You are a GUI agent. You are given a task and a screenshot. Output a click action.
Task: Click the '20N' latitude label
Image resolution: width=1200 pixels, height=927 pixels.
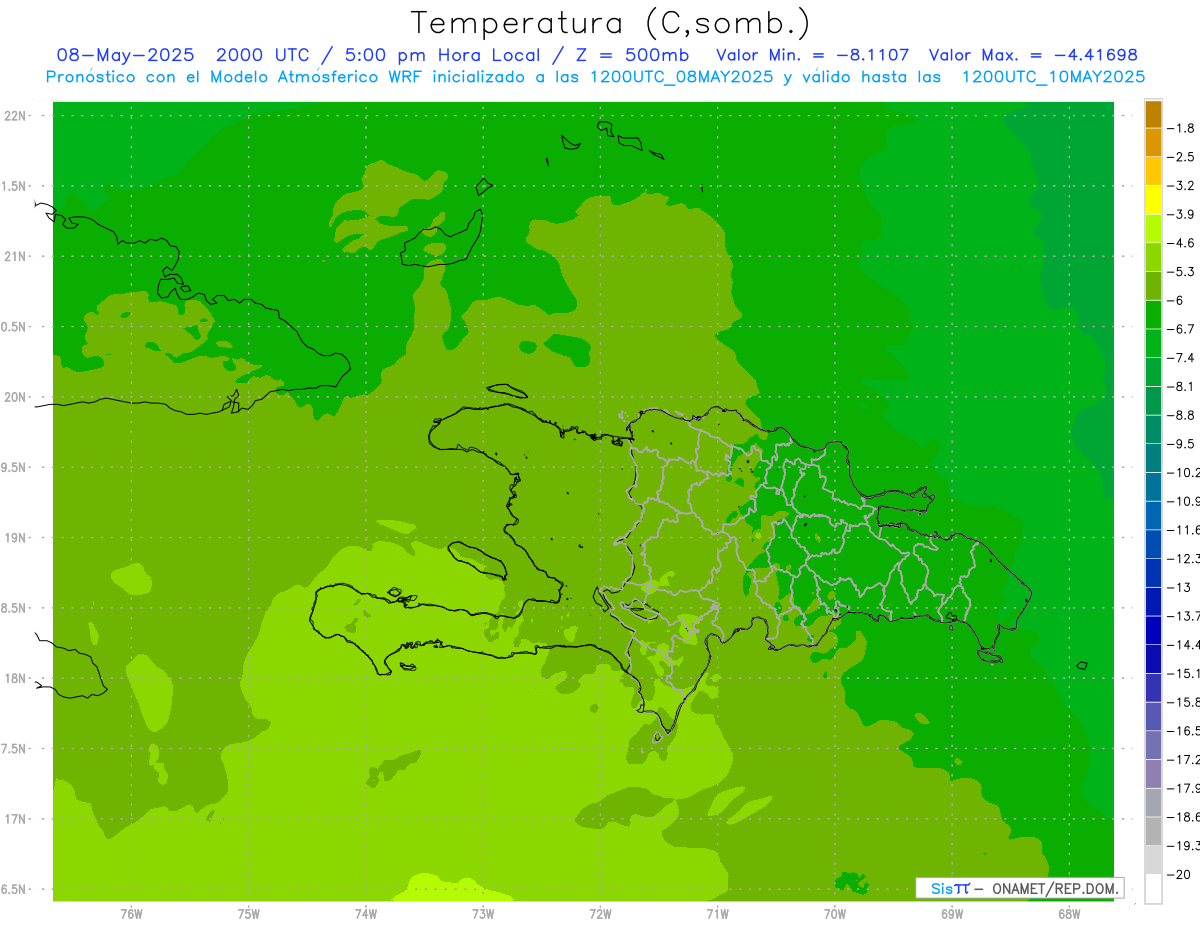coord(15,397)
